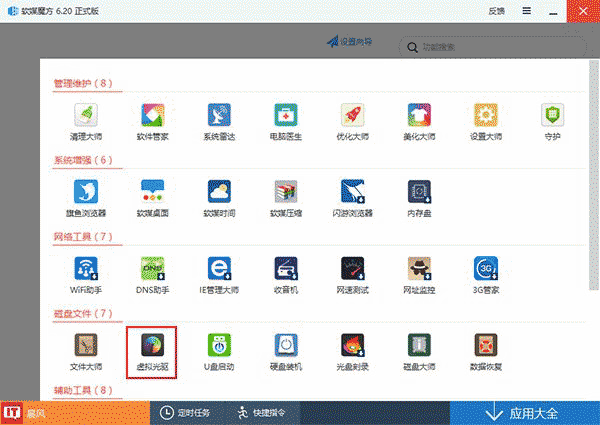Open 文件大师 file master
The image size is (600, 425).
pyautogui.click(x=86, y=352)
